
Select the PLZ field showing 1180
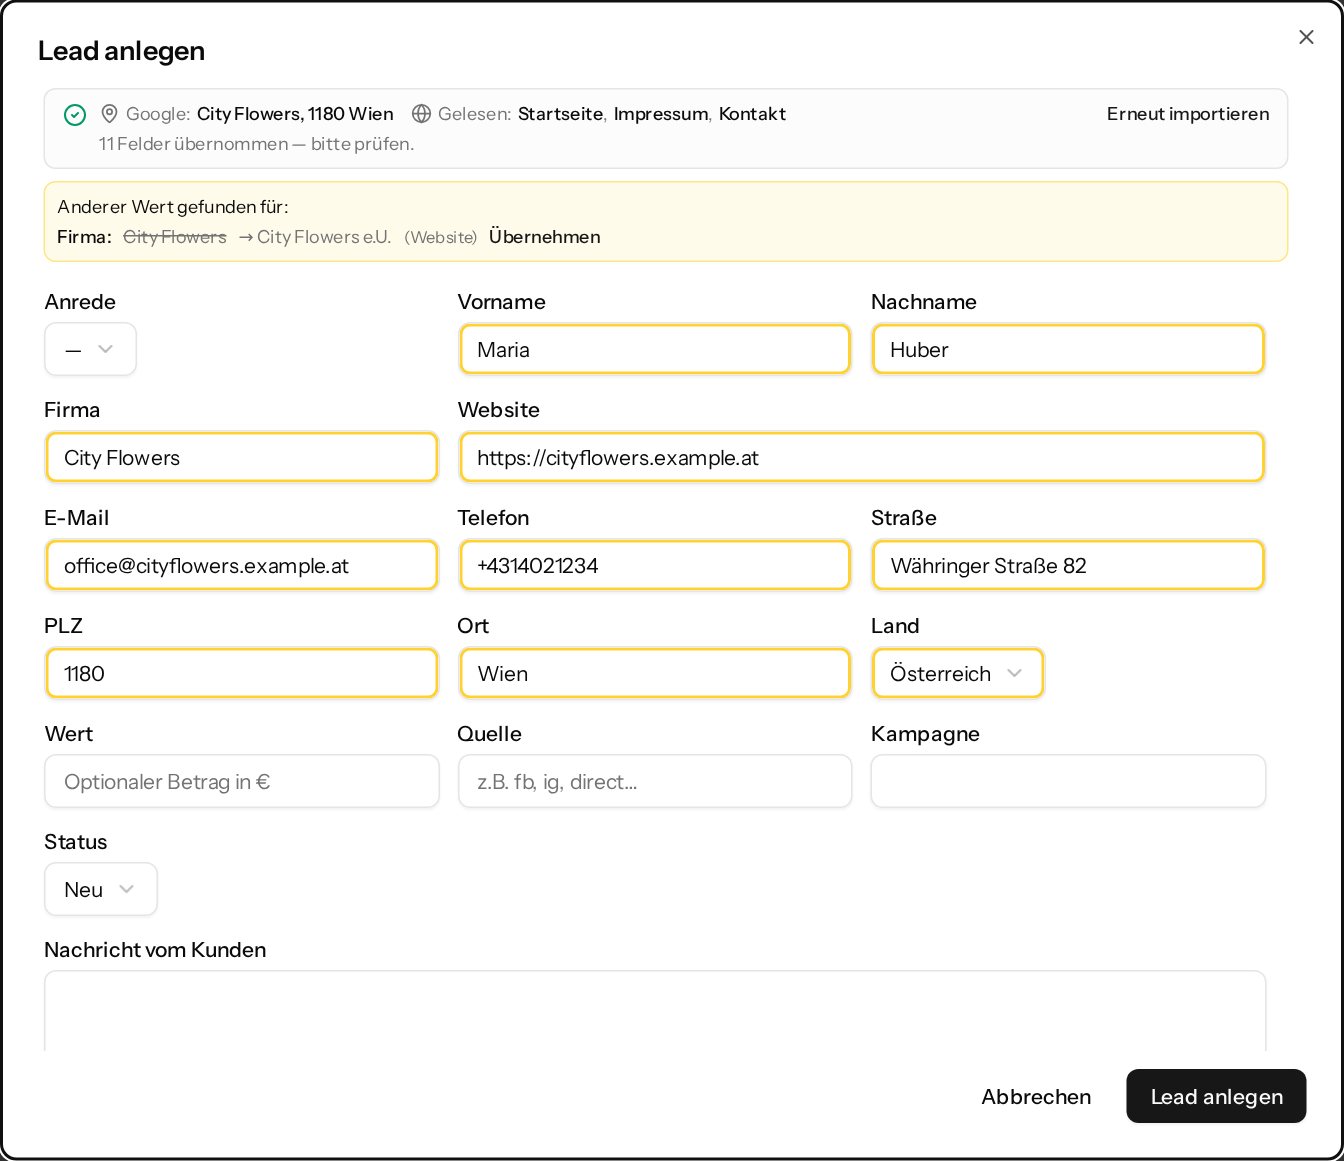click(242, 673)
